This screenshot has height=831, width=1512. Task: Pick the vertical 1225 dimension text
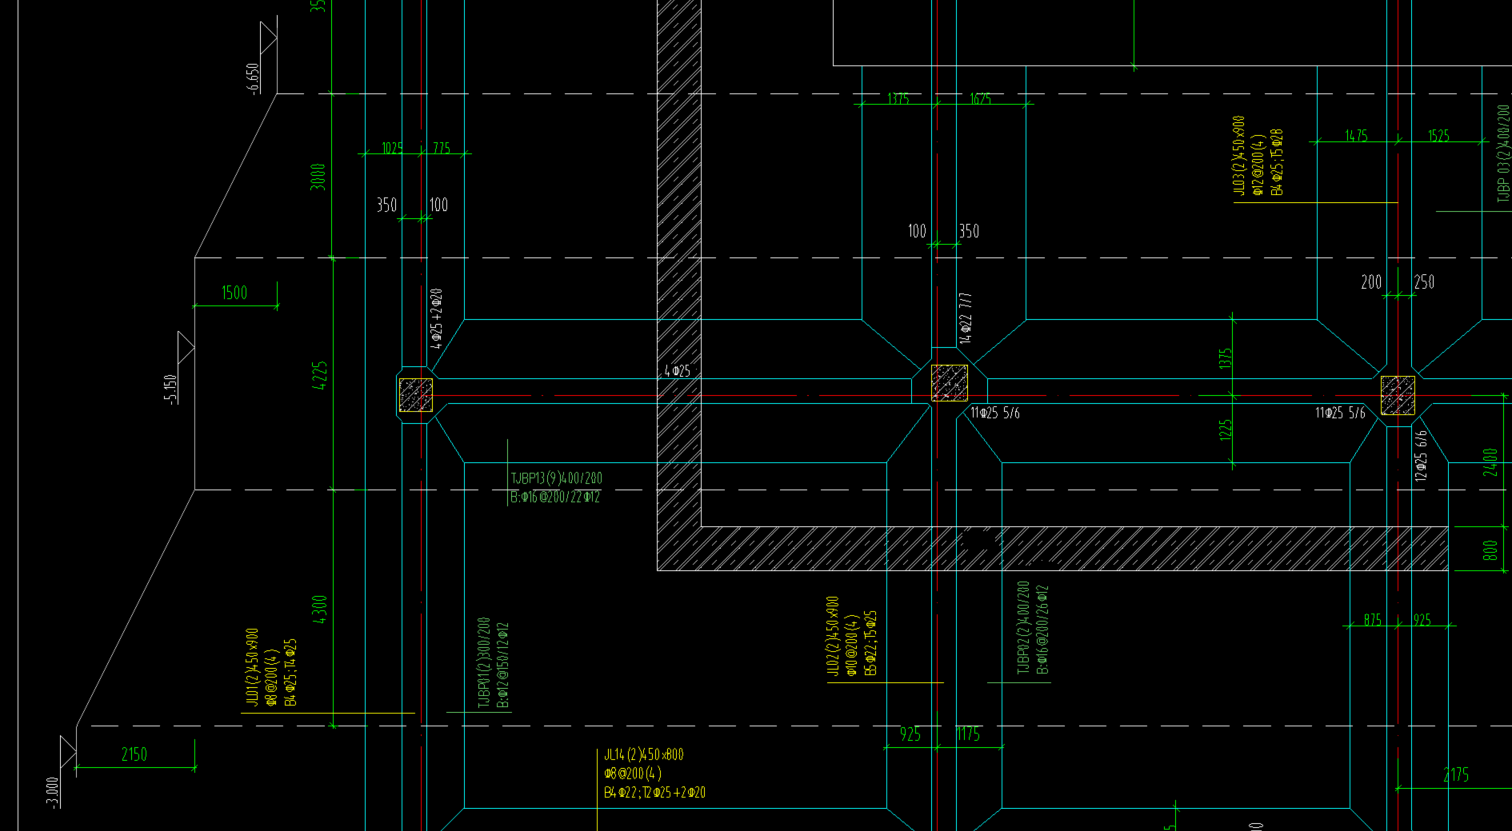pyautogui.click(x=1226, y=430)
